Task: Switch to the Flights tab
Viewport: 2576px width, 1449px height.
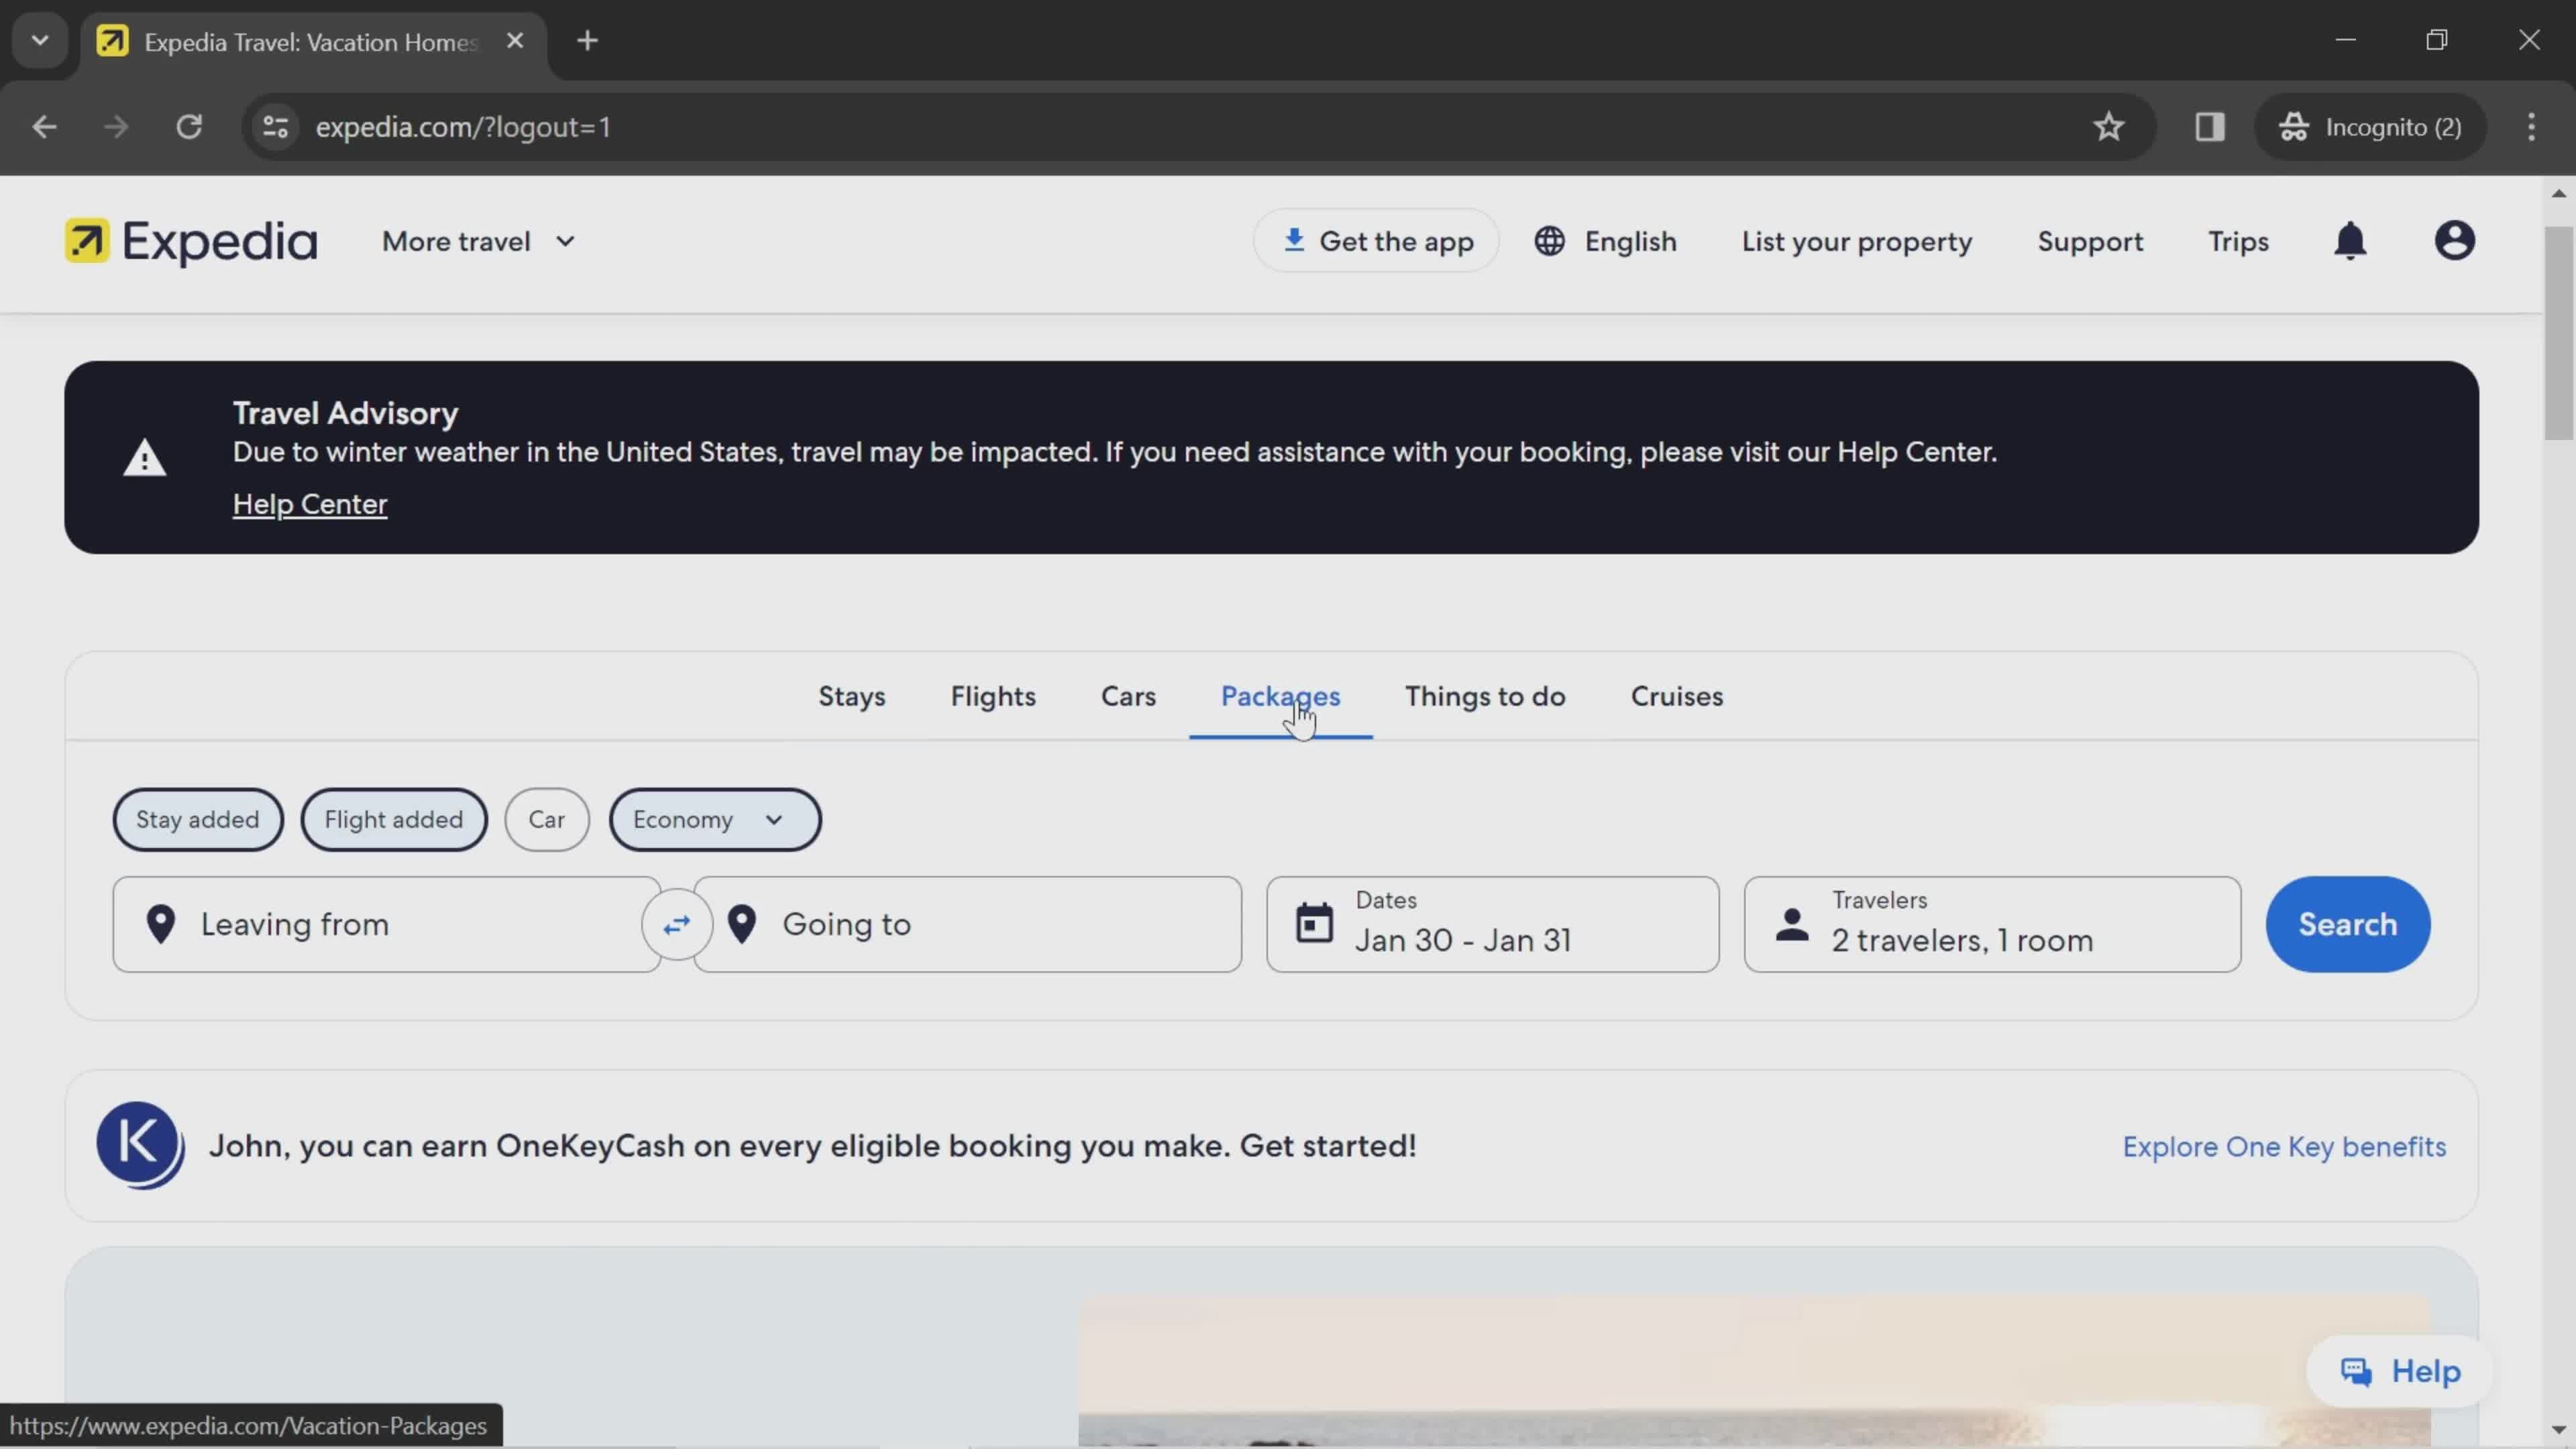Action: [x=993, y=695]
